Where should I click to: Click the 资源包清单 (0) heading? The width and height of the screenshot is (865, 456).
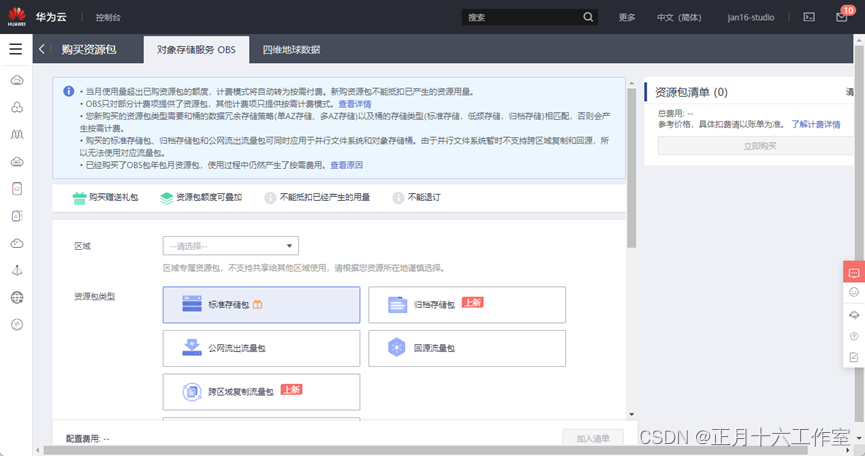(x=691, y=92)
